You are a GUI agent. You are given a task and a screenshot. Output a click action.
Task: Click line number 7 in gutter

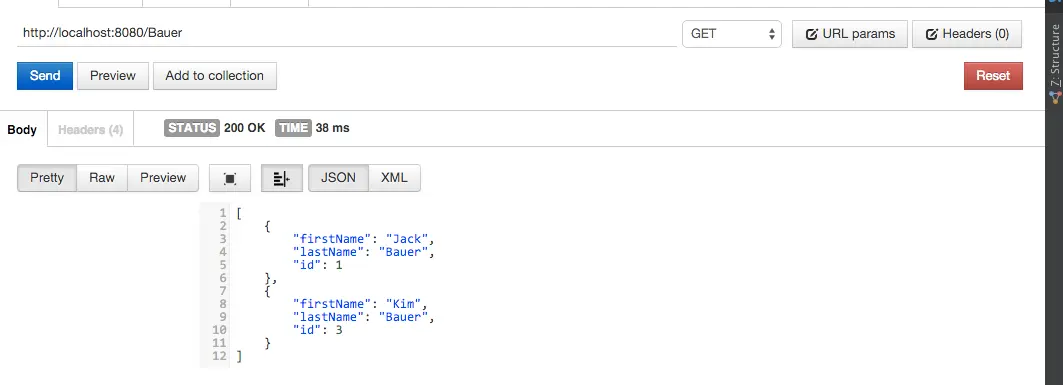pos(223,291)
